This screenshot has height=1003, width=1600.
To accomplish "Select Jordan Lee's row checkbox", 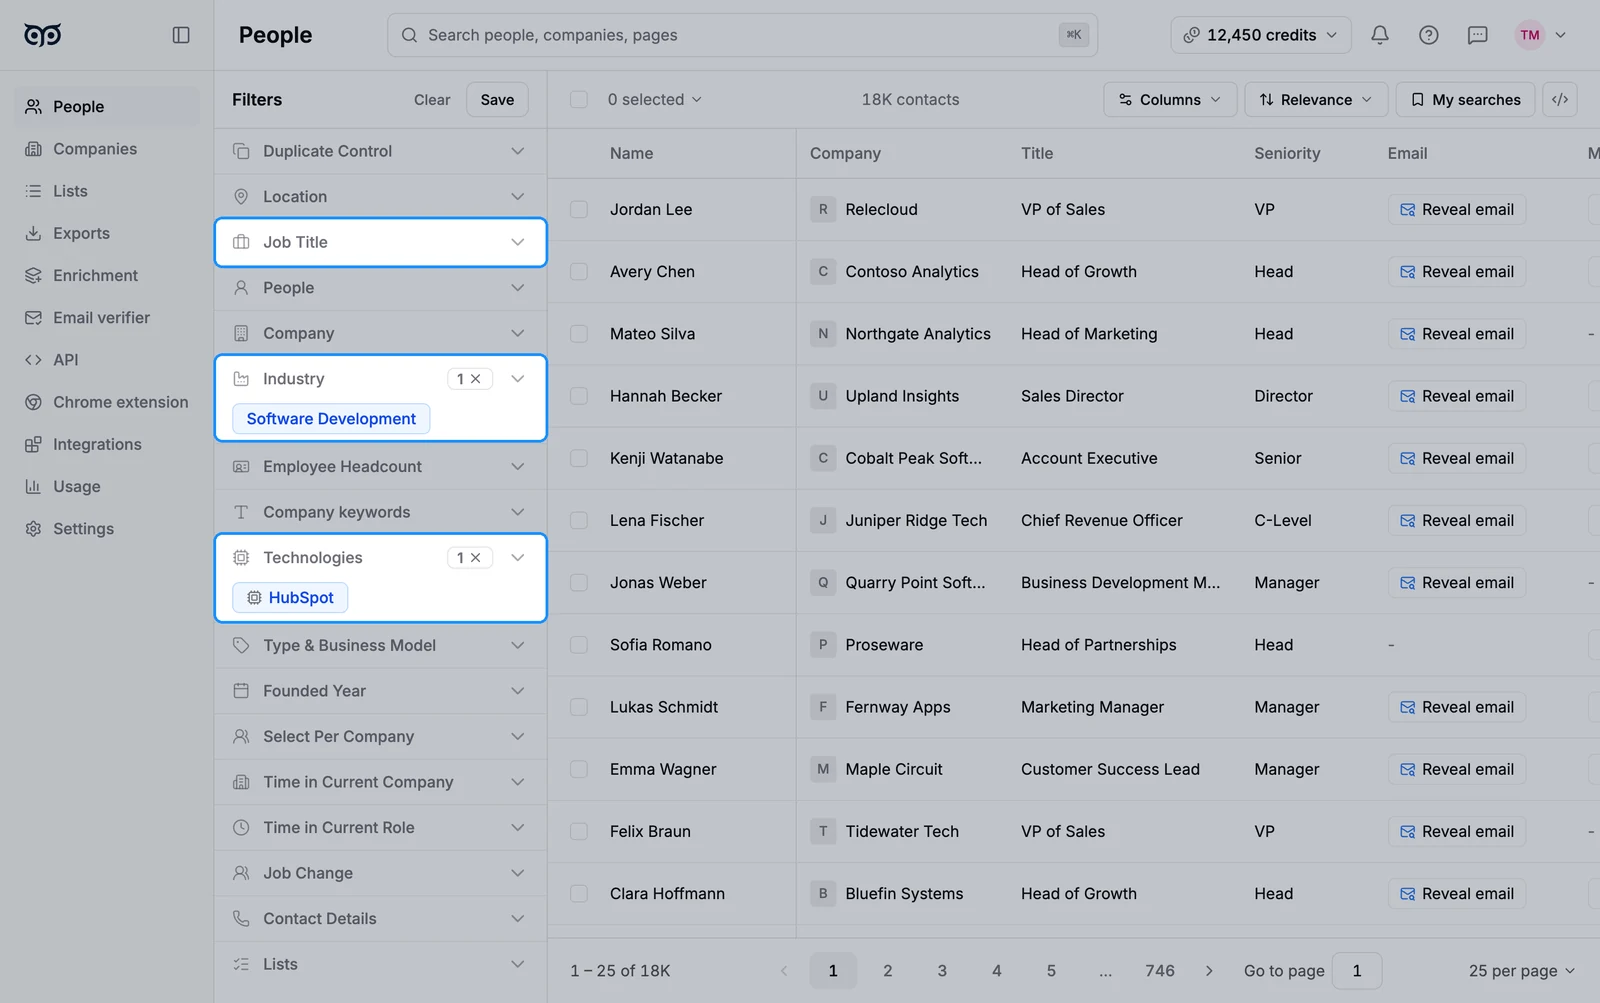I will tap(579, 209).
